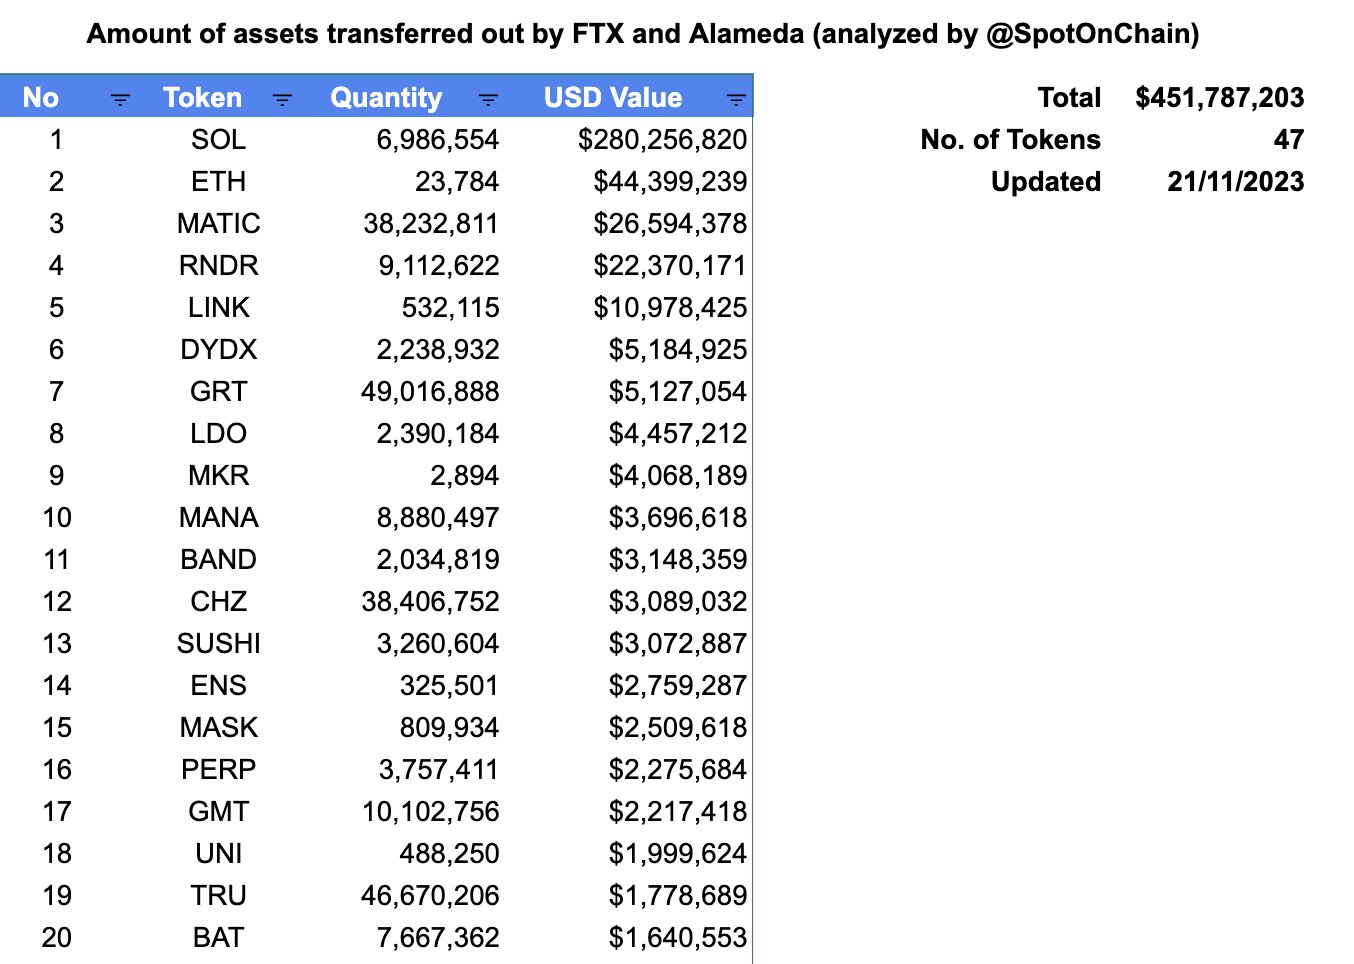Click the total value $451,787,203
Screen dimensions: 1354x964
[1219, 98]
